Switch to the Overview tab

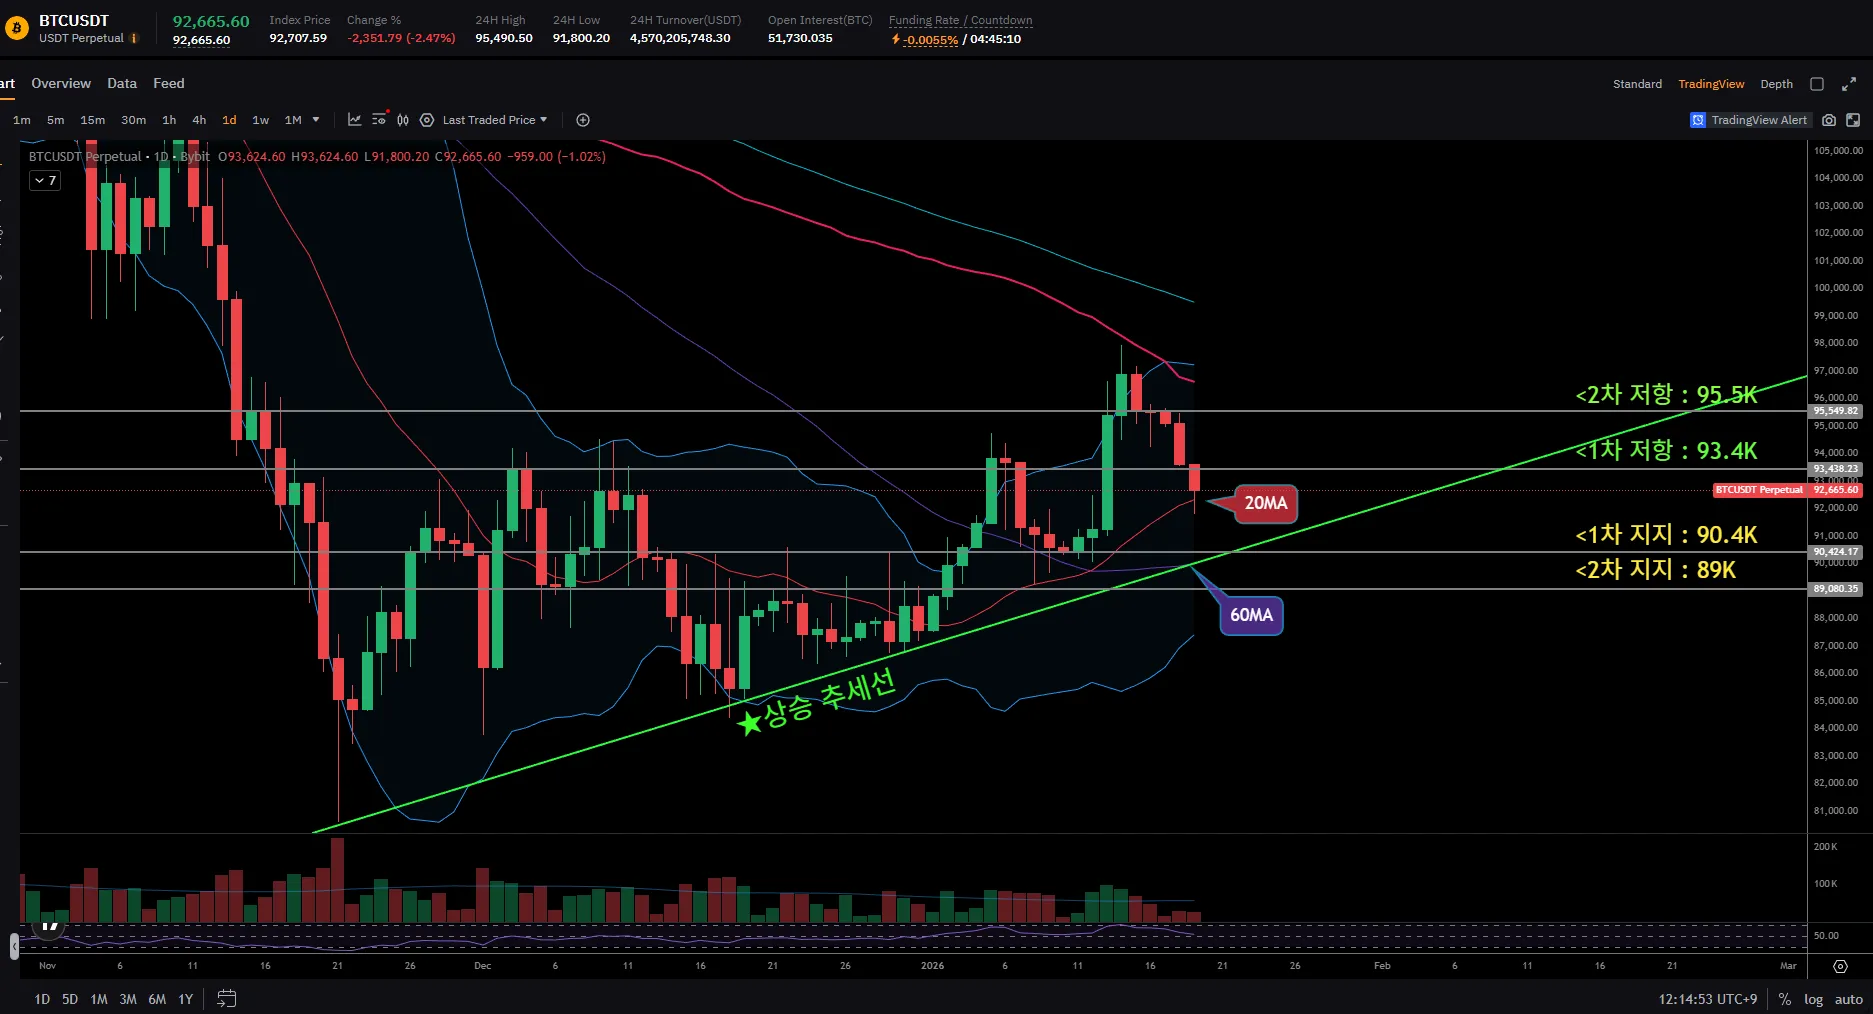tap(61, 84)
